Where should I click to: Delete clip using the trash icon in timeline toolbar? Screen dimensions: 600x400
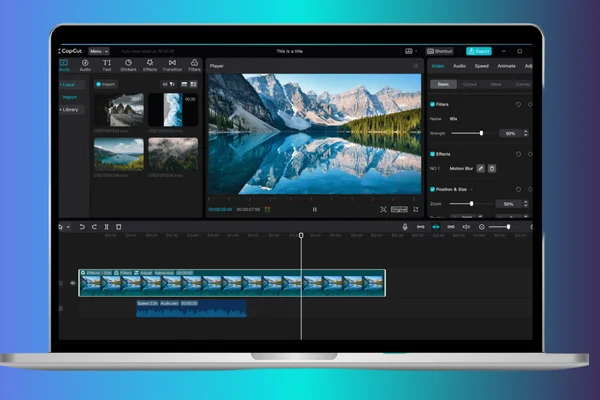coord(119,227)
